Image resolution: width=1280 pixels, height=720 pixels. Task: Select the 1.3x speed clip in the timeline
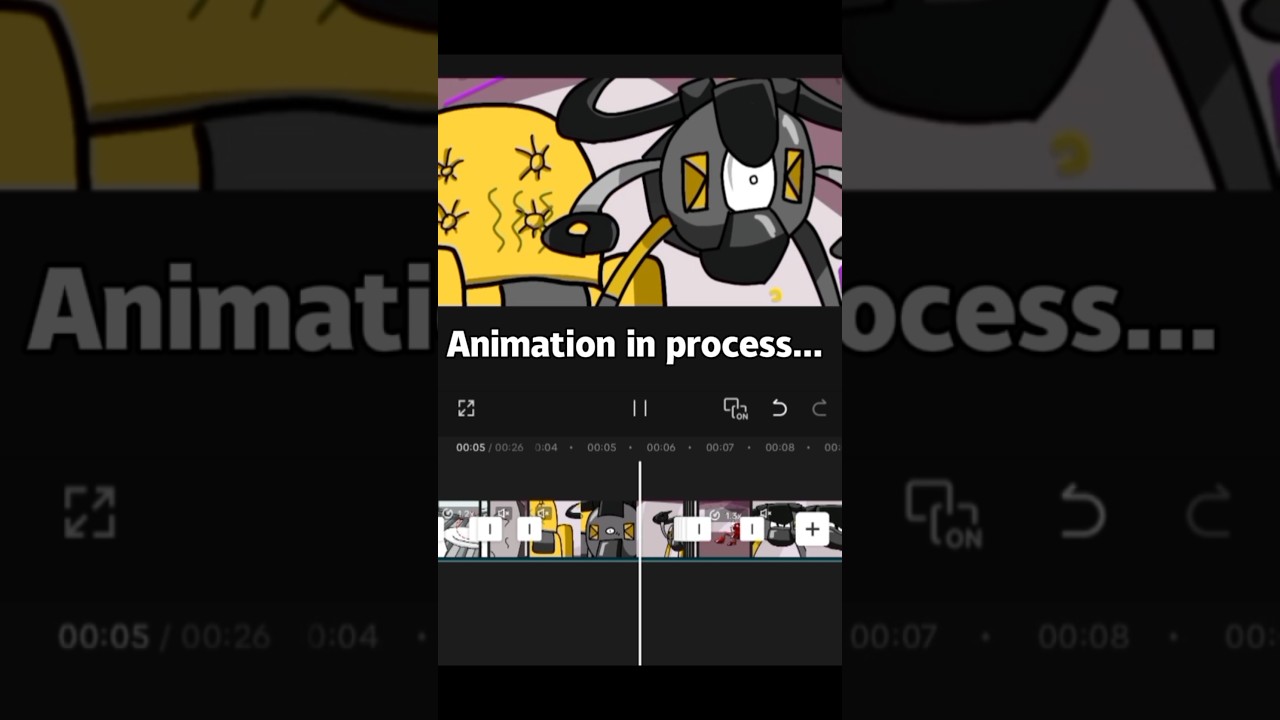(x=725, y=529)
